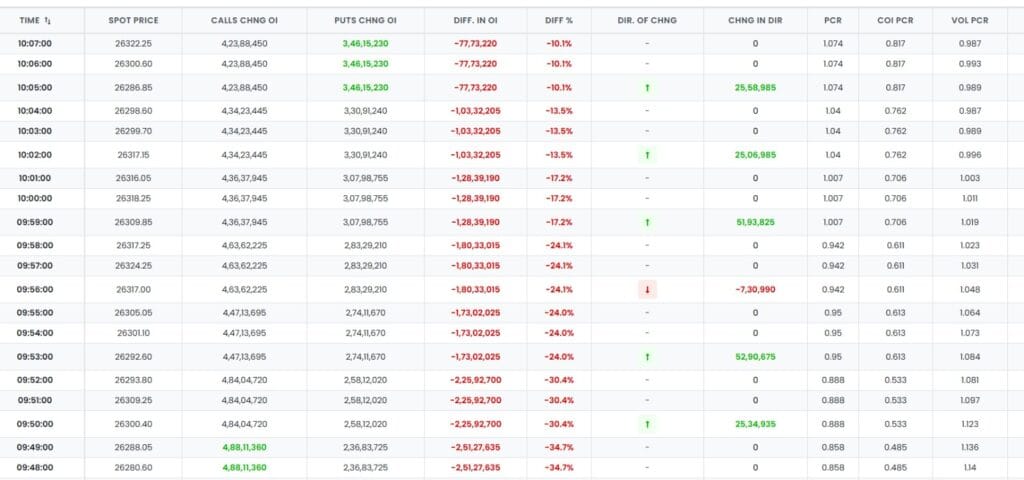Click the sort icon beside TIME header

tap(47, 20)
